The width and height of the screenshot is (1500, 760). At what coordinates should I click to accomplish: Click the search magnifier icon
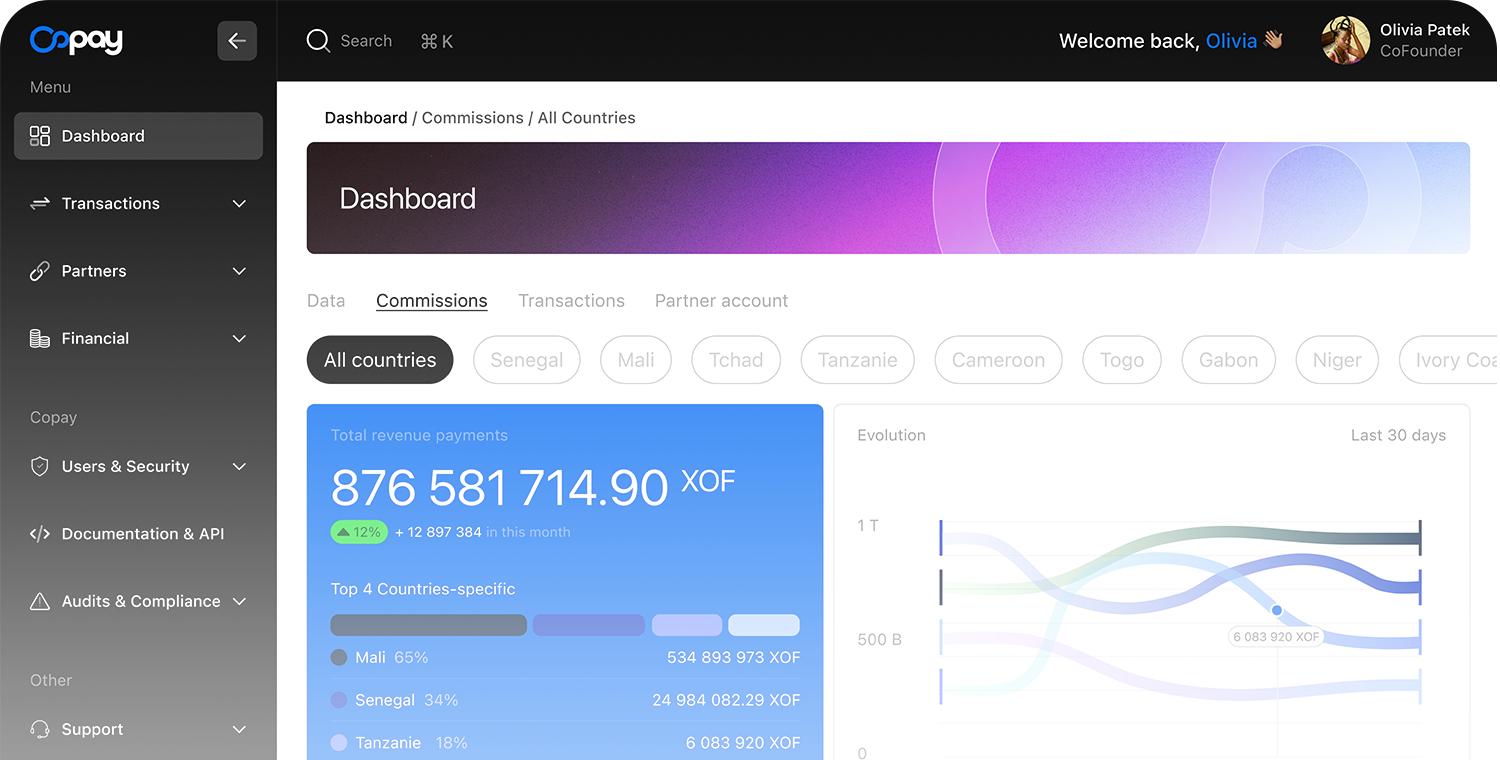318,41
